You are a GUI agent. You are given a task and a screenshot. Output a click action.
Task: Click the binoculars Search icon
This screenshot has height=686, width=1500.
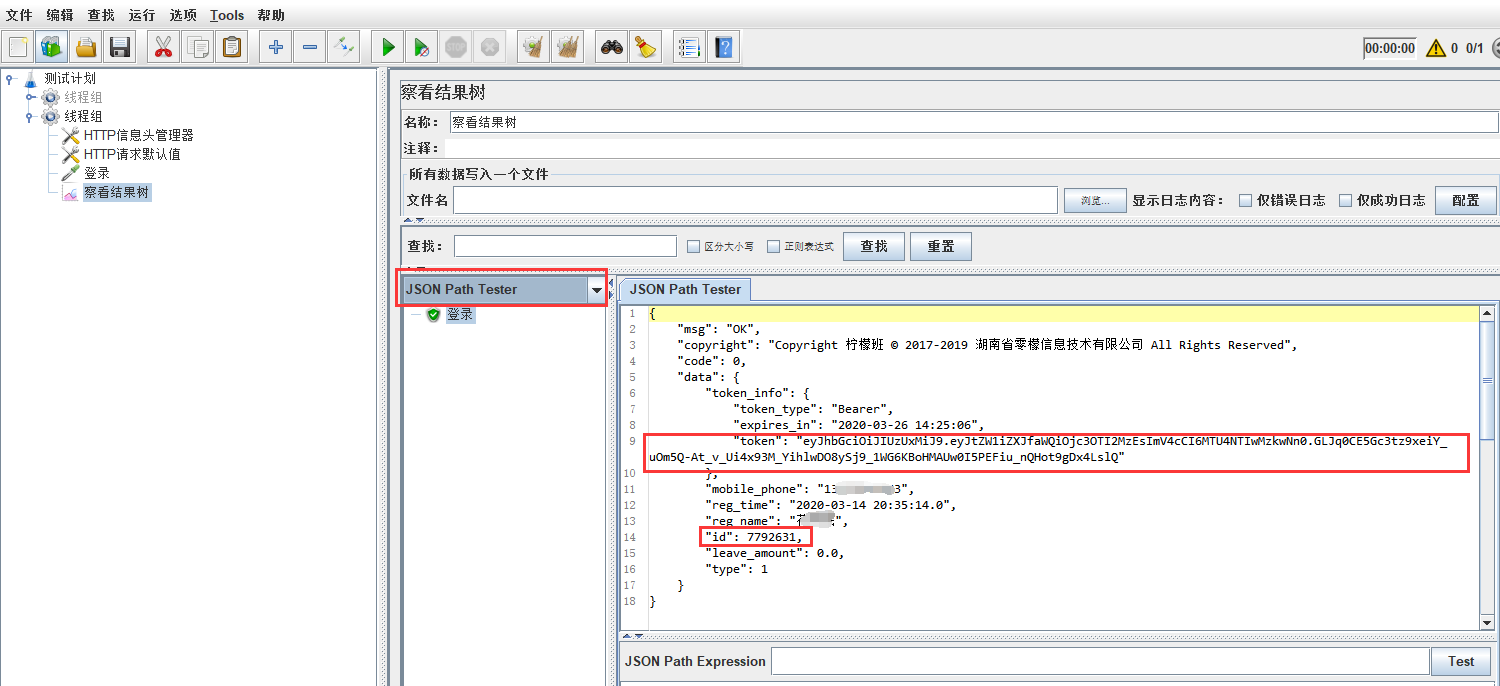[612, 47]
